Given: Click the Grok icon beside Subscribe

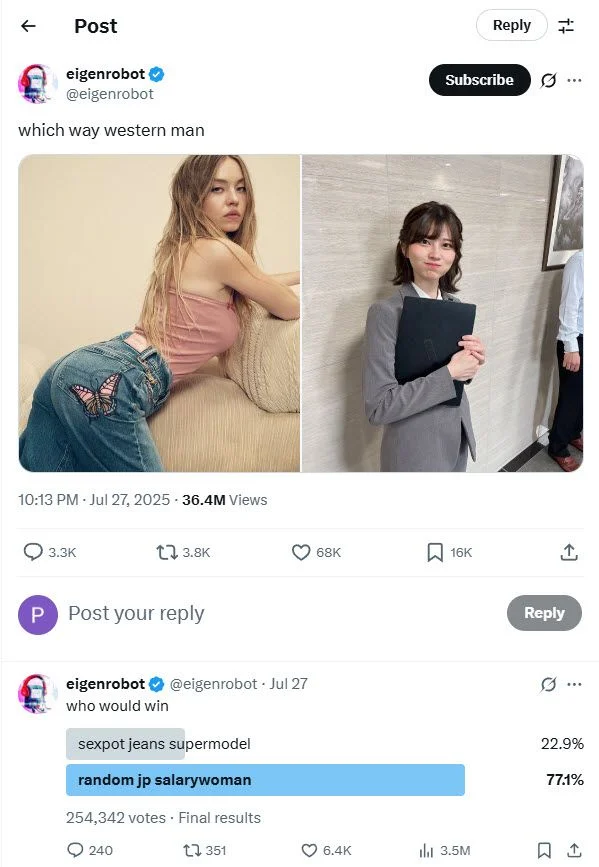Looking at the screenshot, I should click(548, 81).
